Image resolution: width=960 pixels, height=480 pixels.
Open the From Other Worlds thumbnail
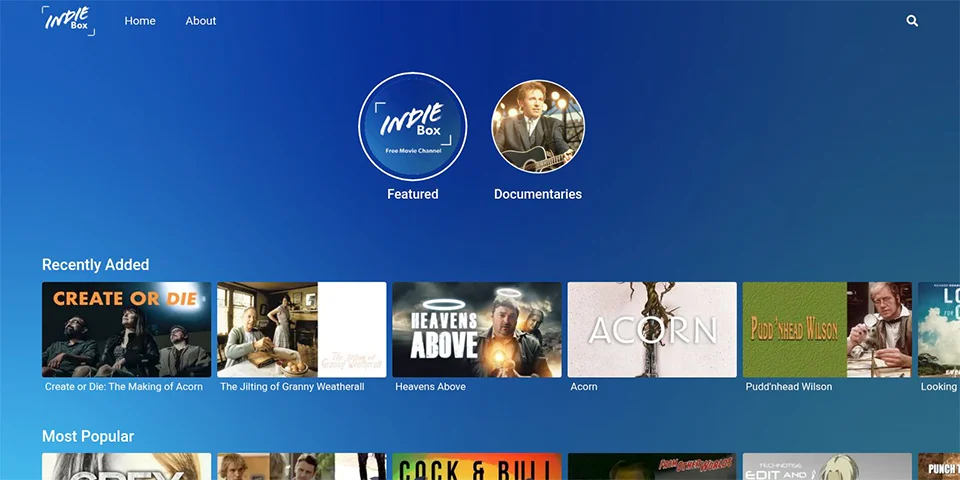tap(652, 467)
